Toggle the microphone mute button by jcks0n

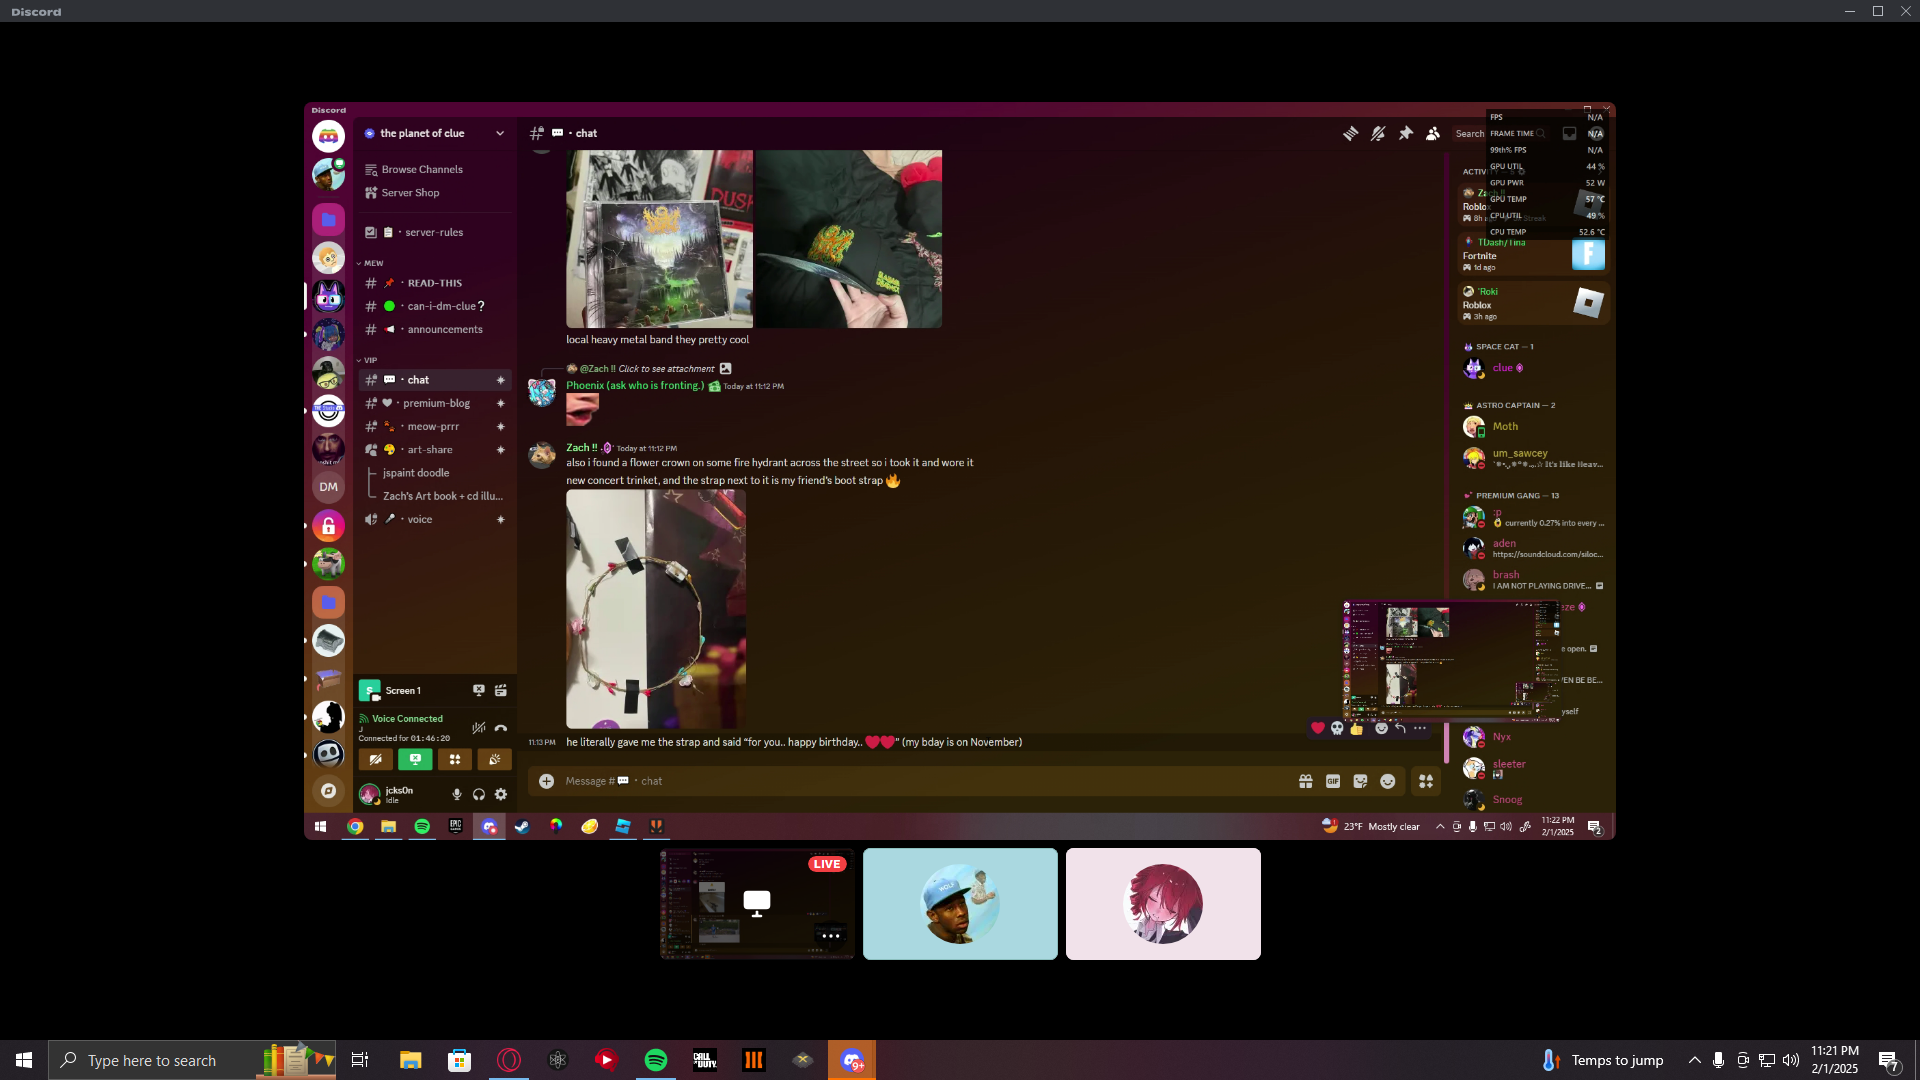[x=457, y=794]
